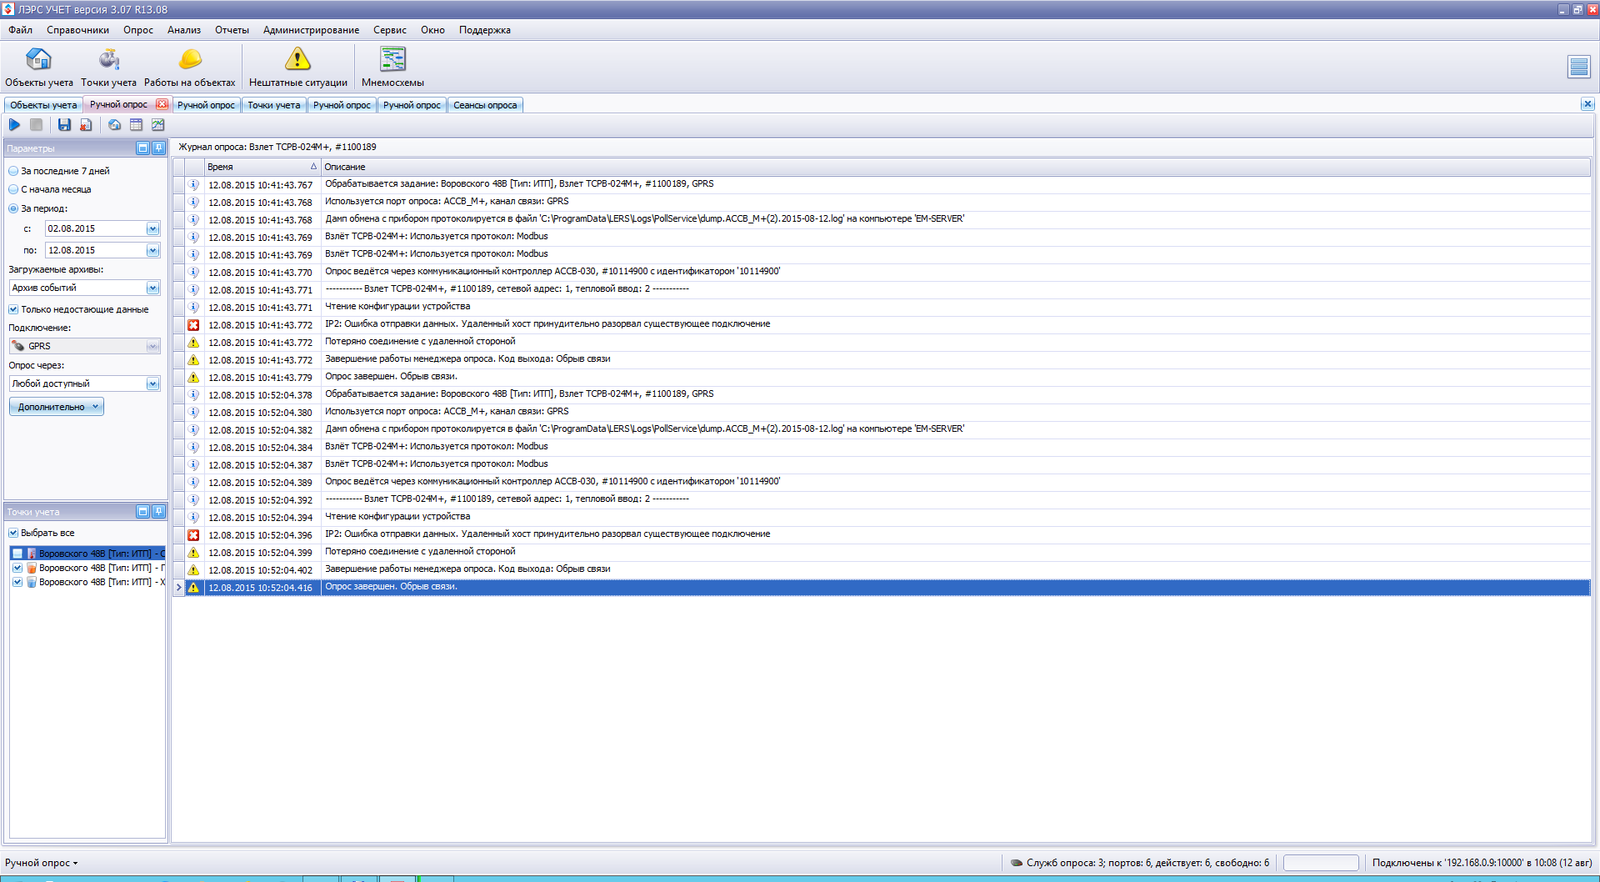Switch to the Объекты учета tab
The width and height of the screenshot is (1600, 882).
[x=43, y=105]
